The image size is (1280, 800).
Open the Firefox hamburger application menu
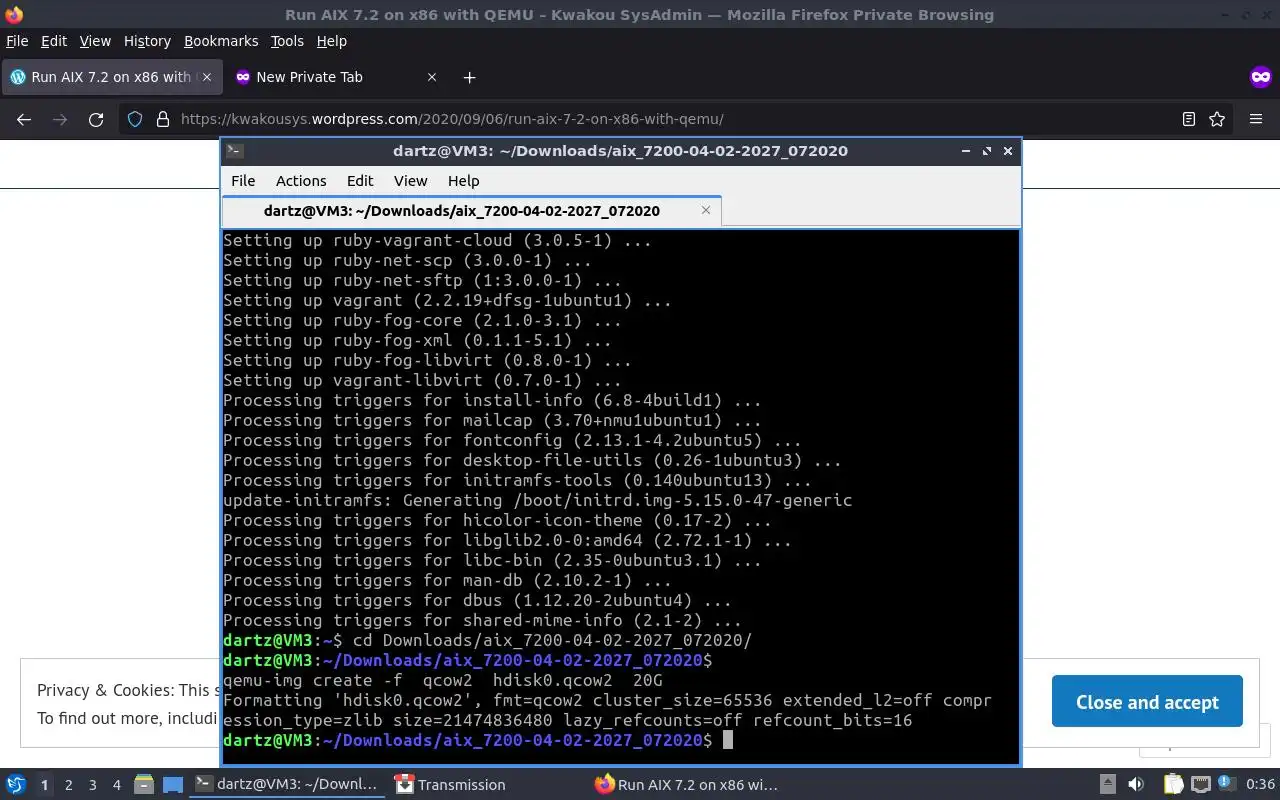click(1256, 119)
